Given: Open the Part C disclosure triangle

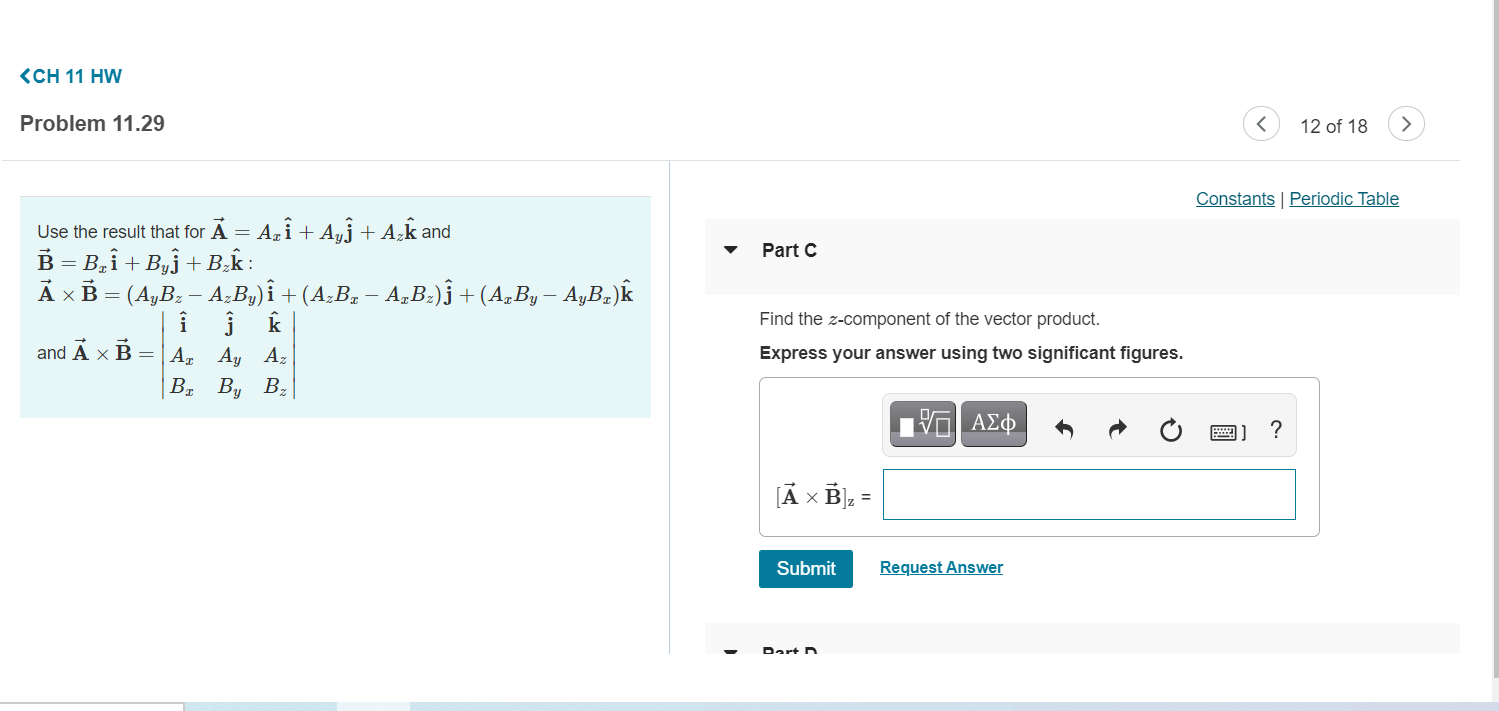Looking at the screenshot, I should [x=730, y=251].
